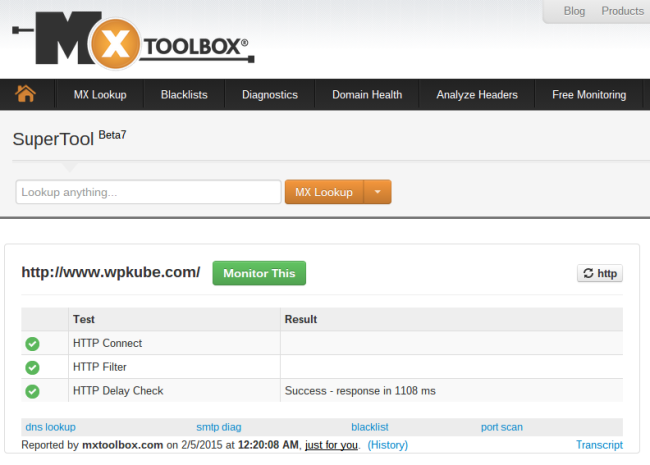
Task: Focus the Lookup anything search field
Action: pyautogui.click(x=148, y=192)
